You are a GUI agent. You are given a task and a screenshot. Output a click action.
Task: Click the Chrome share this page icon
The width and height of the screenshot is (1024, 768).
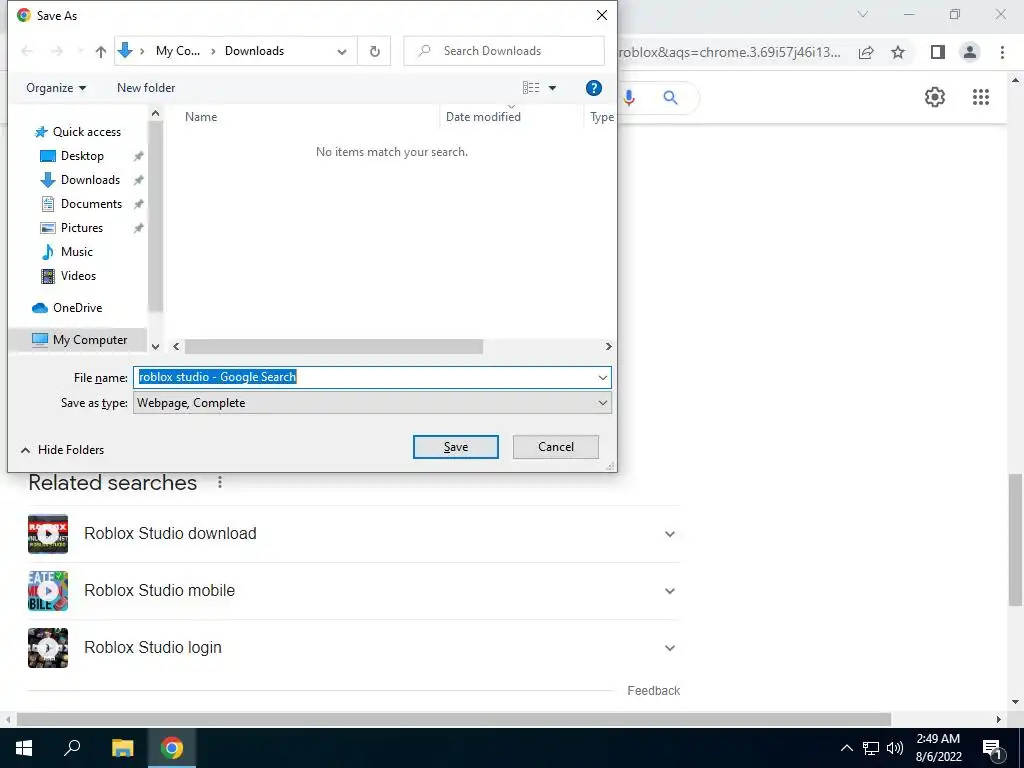pos(866,52)
